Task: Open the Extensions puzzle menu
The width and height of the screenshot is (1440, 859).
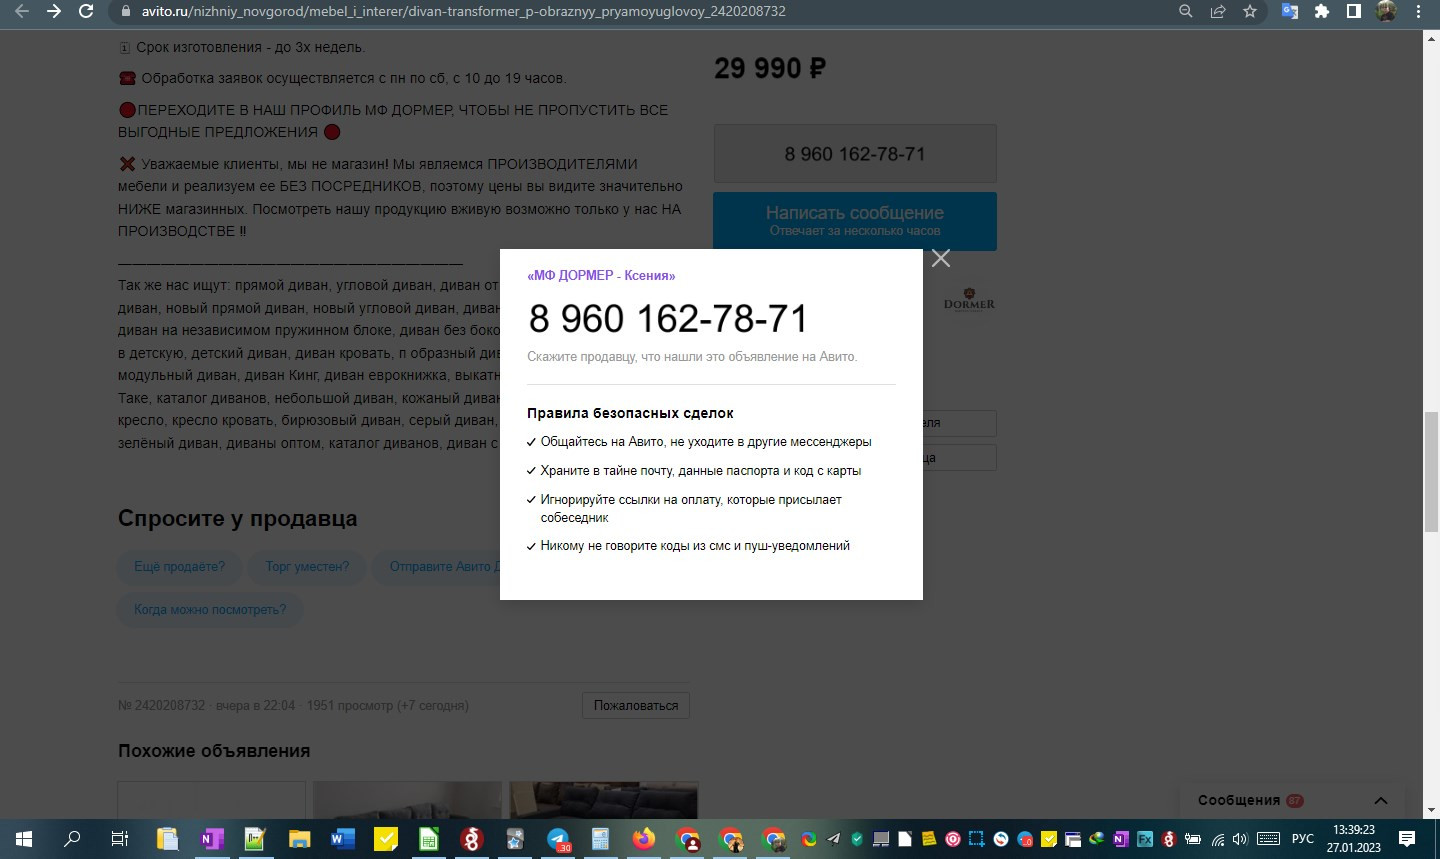Action: [1322, 11]
